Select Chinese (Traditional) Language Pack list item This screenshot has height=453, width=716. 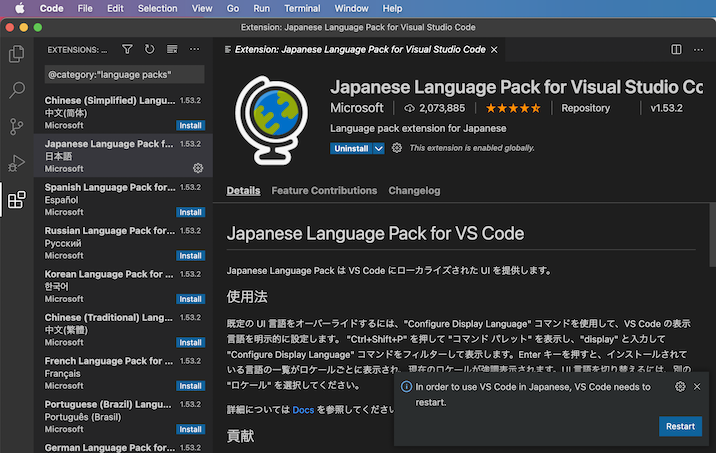click(x=123, y=329)
